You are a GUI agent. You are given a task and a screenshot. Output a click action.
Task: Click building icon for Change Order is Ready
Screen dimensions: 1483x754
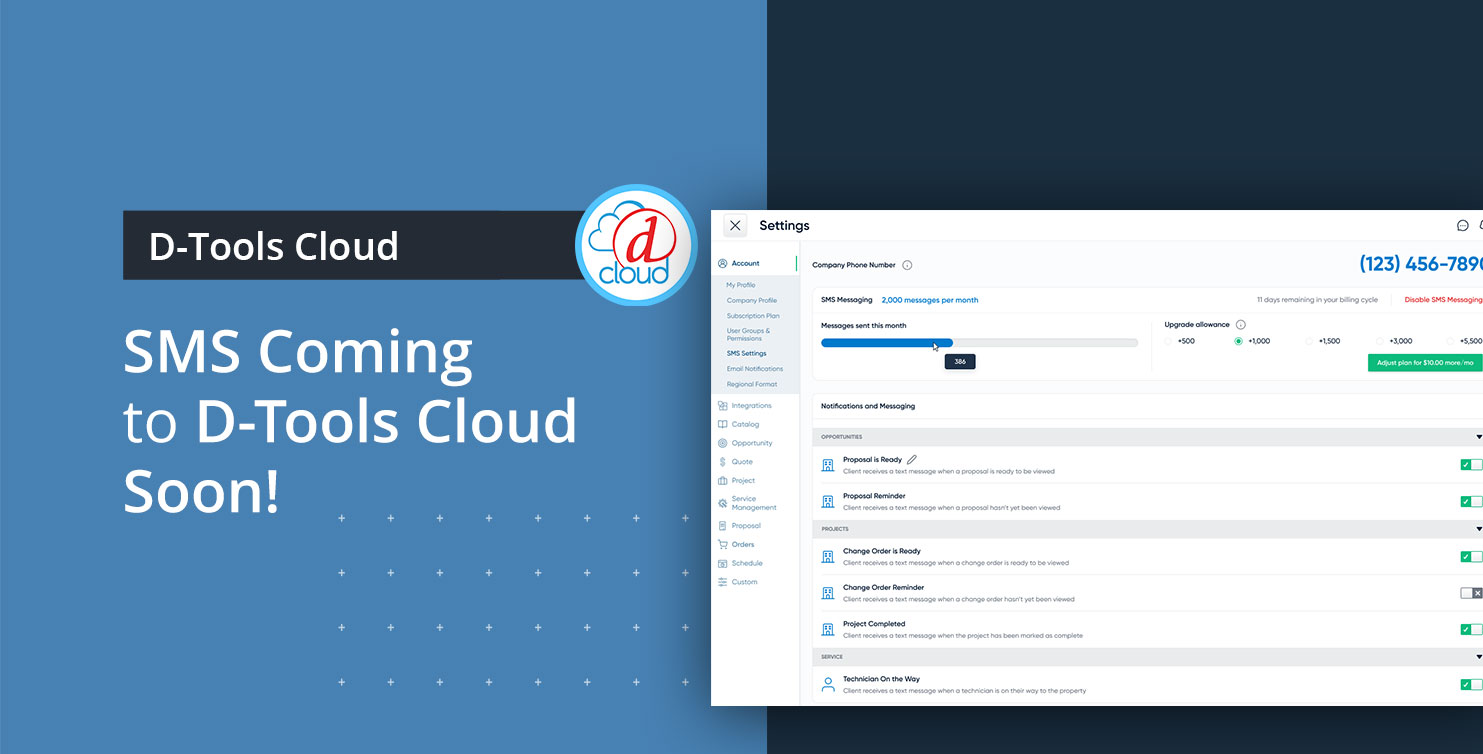(x=828, y=557)
